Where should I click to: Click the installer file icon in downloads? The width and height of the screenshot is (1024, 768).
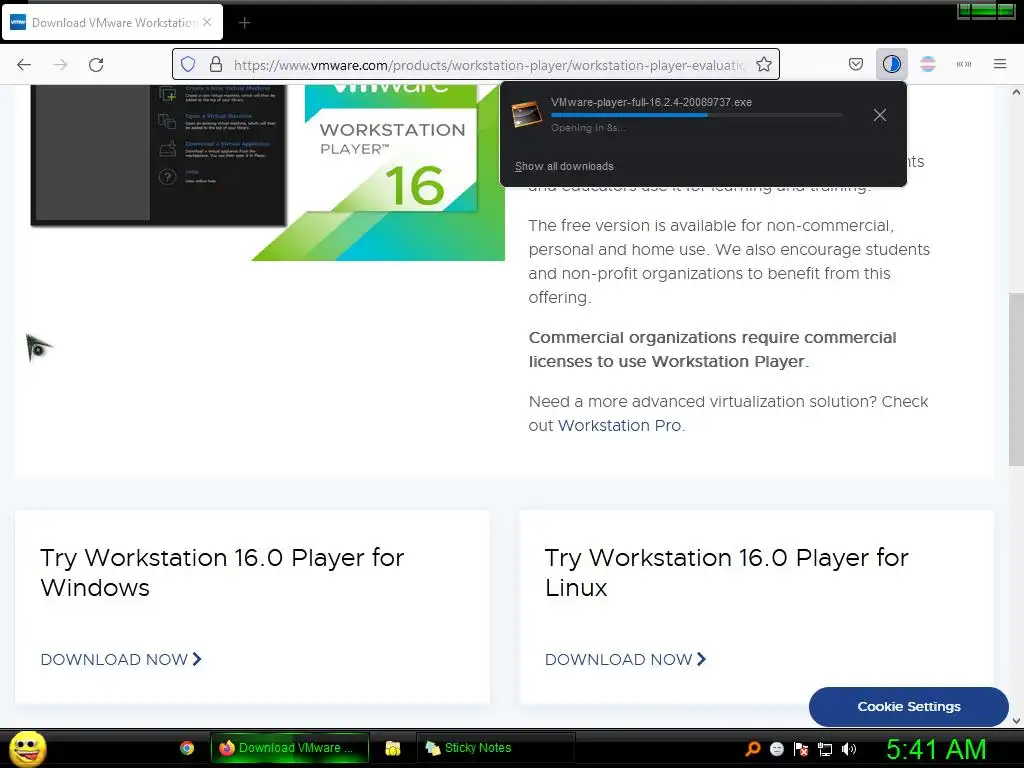[x=526, y=114]
